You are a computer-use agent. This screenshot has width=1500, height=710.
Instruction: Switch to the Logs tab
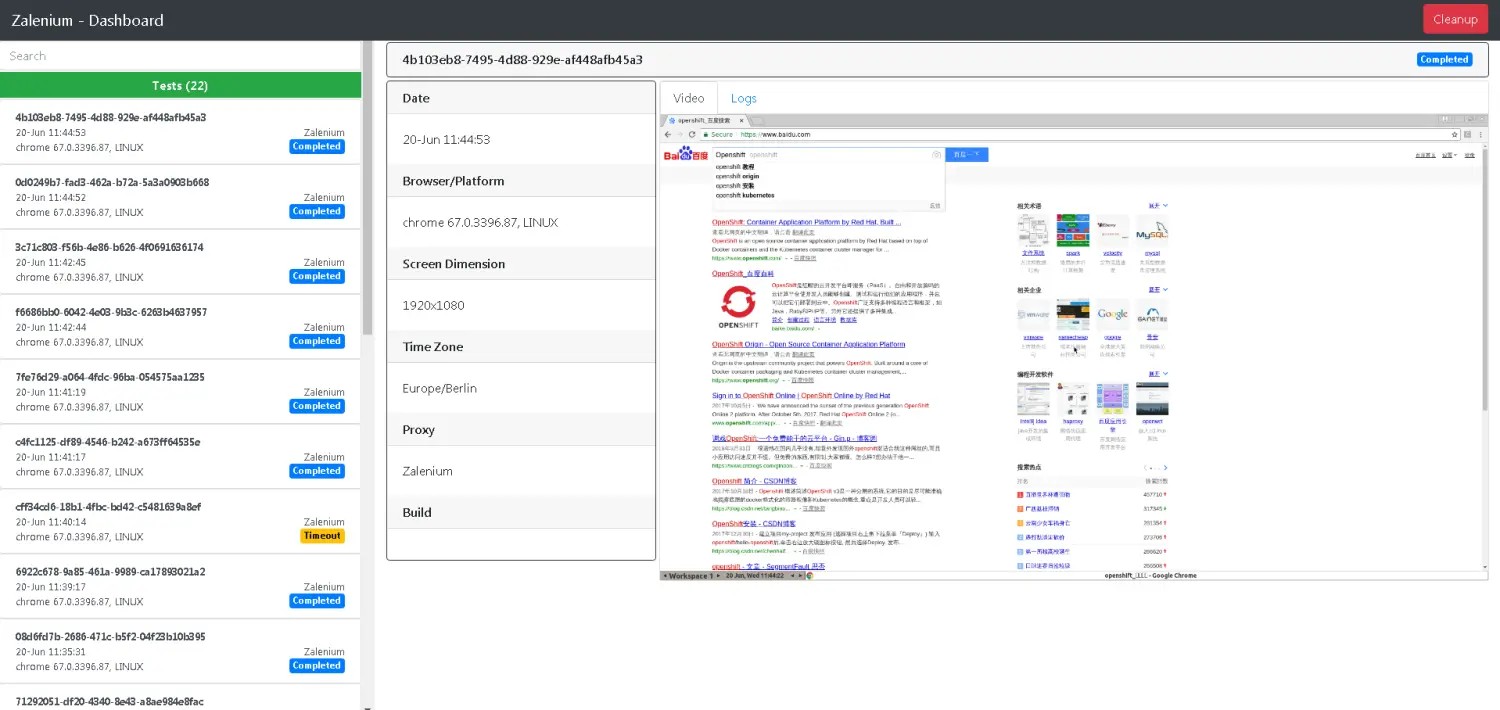[x=743, y=98]
